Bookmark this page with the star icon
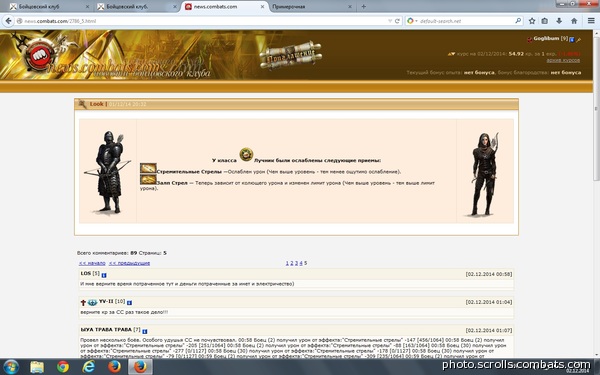 pyautogui.click(x=532, y=21)
